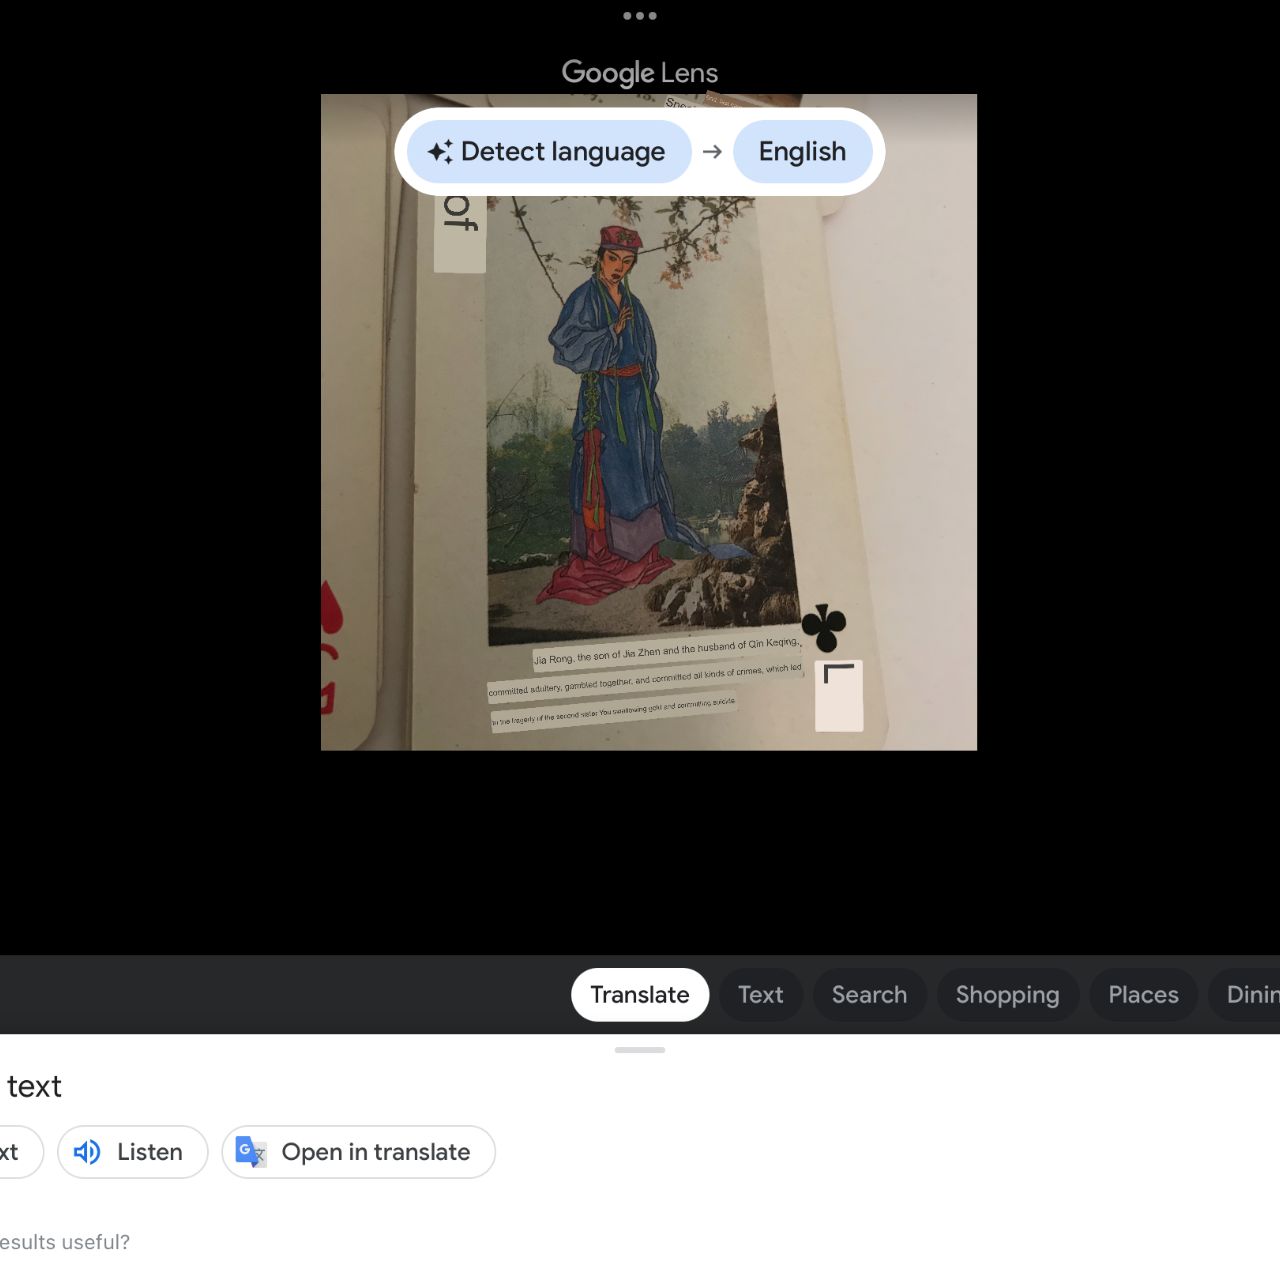Change the target language from English

click(x=802, y=151)
